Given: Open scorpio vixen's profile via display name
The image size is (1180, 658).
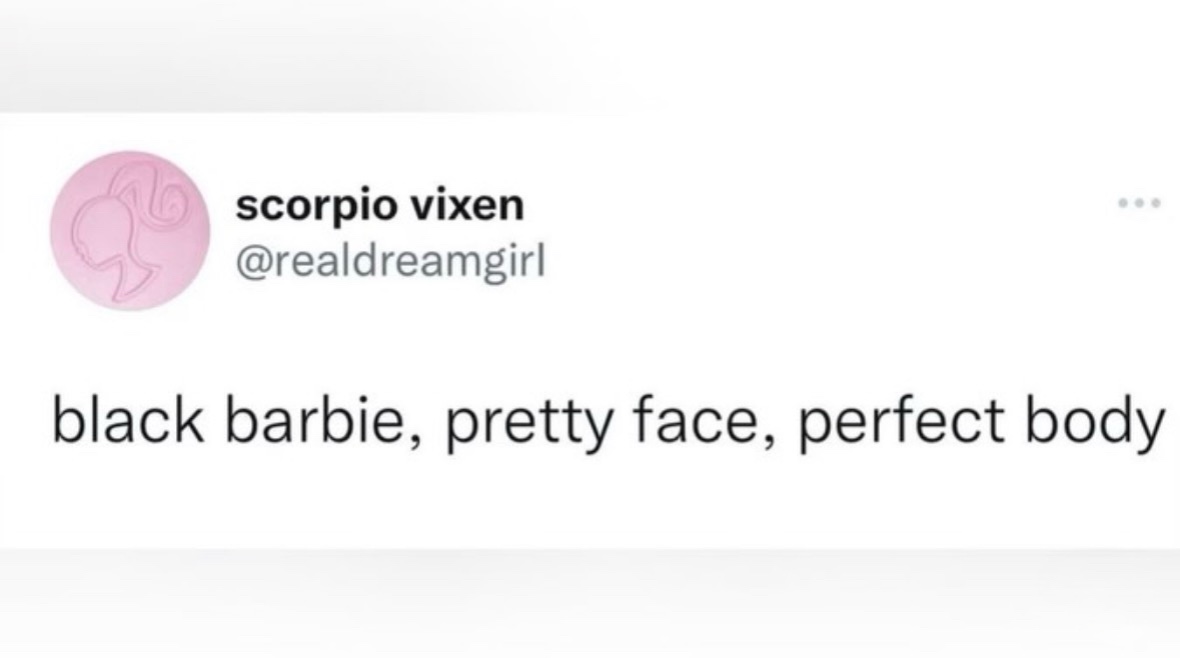Looking at the screenshot, I should [x=380, y=205].
